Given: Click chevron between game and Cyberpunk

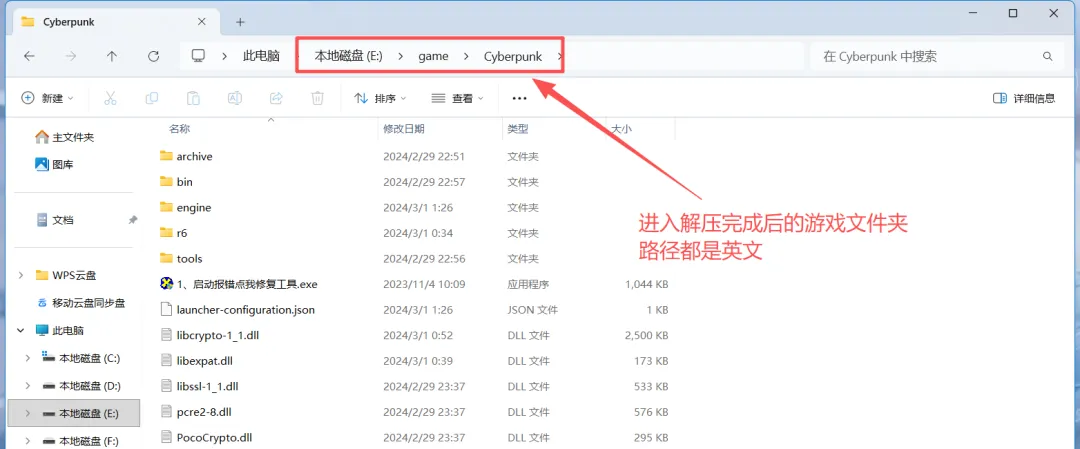Looking at the screenshot, I should [x=466, y=56].
